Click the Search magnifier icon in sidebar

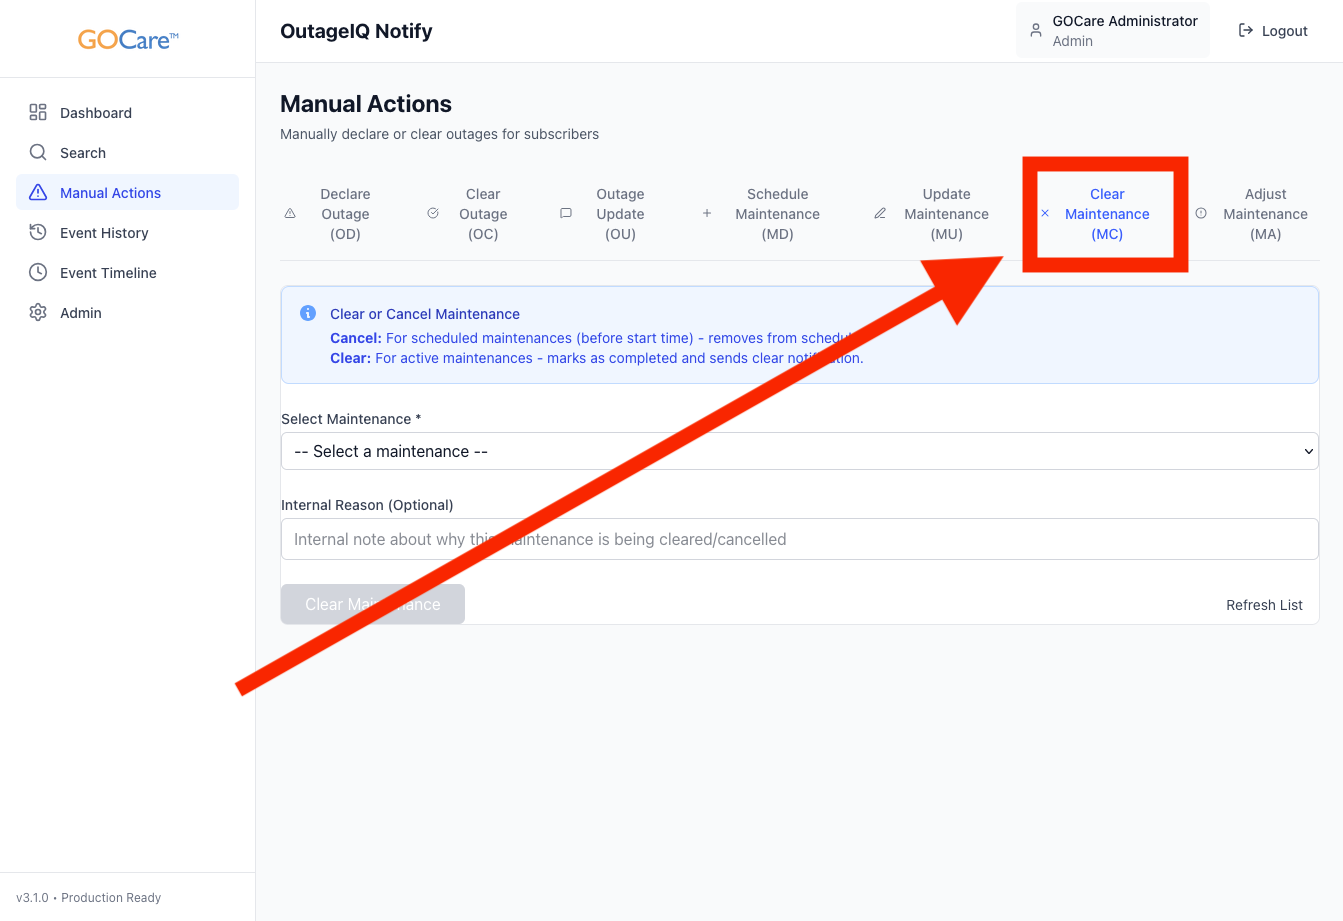(38, 153)
